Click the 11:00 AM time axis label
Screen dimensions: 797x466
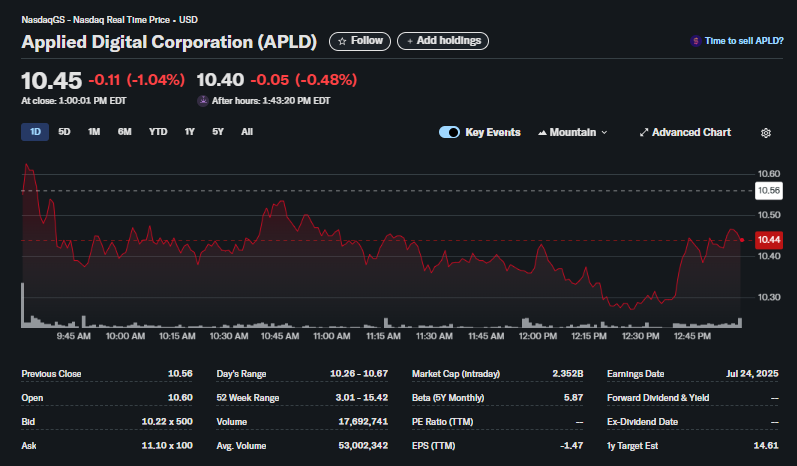click(x=332, y=336)
